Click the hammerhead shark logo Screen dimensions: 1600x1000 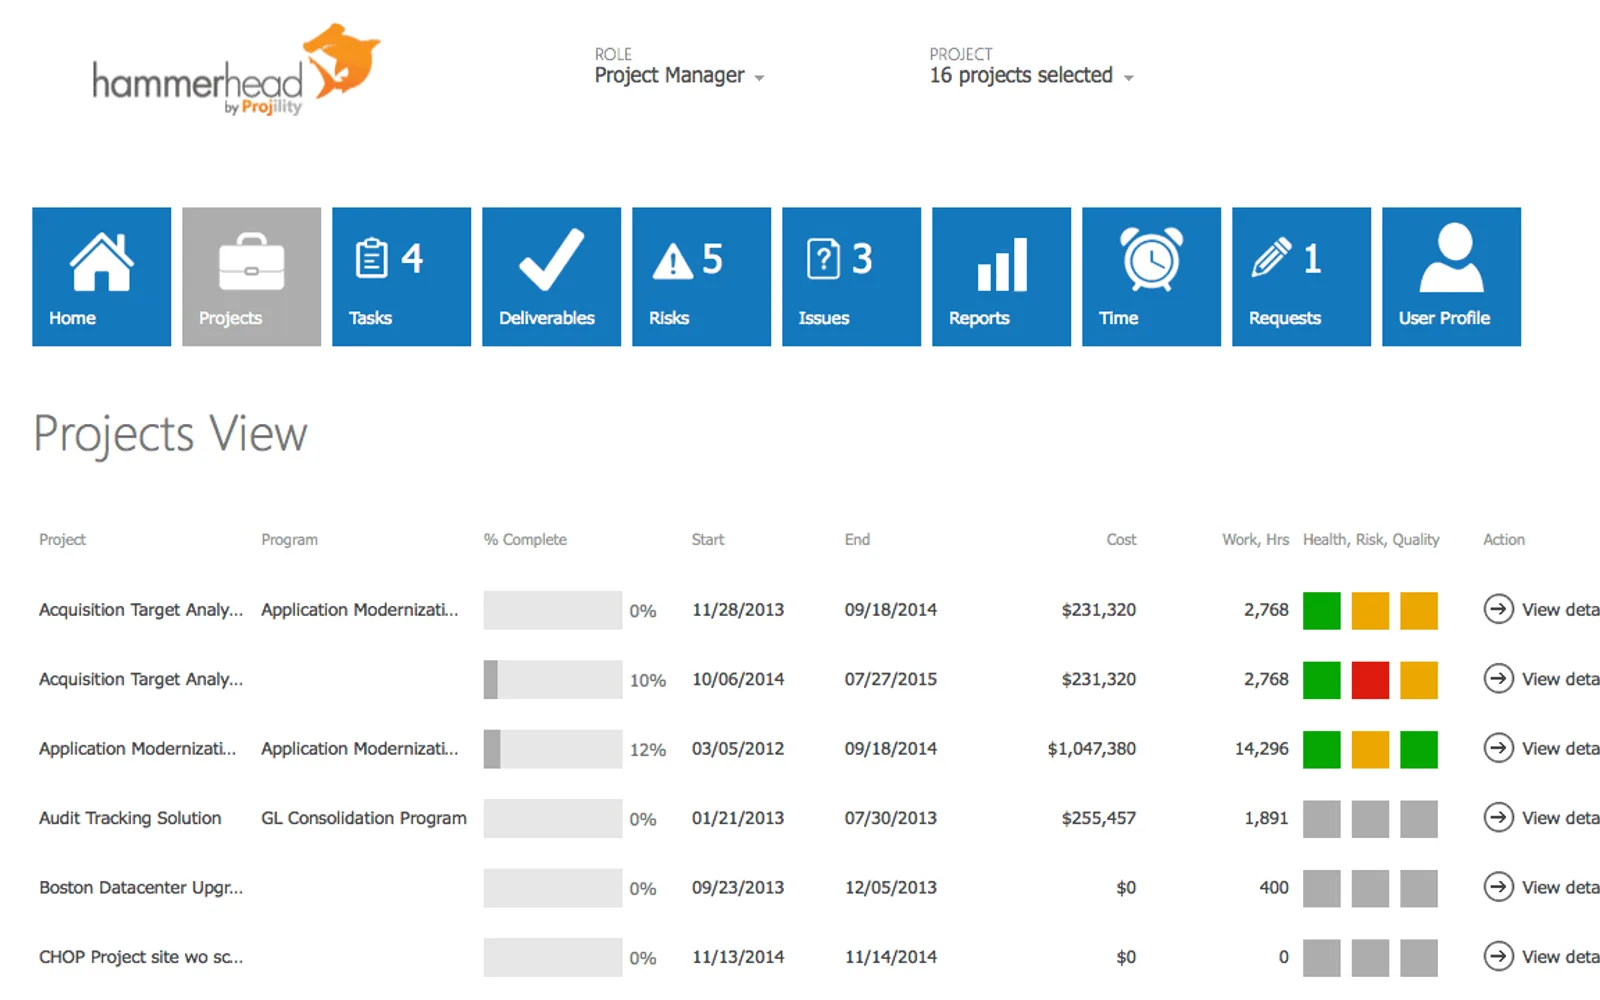pos(236,70)
